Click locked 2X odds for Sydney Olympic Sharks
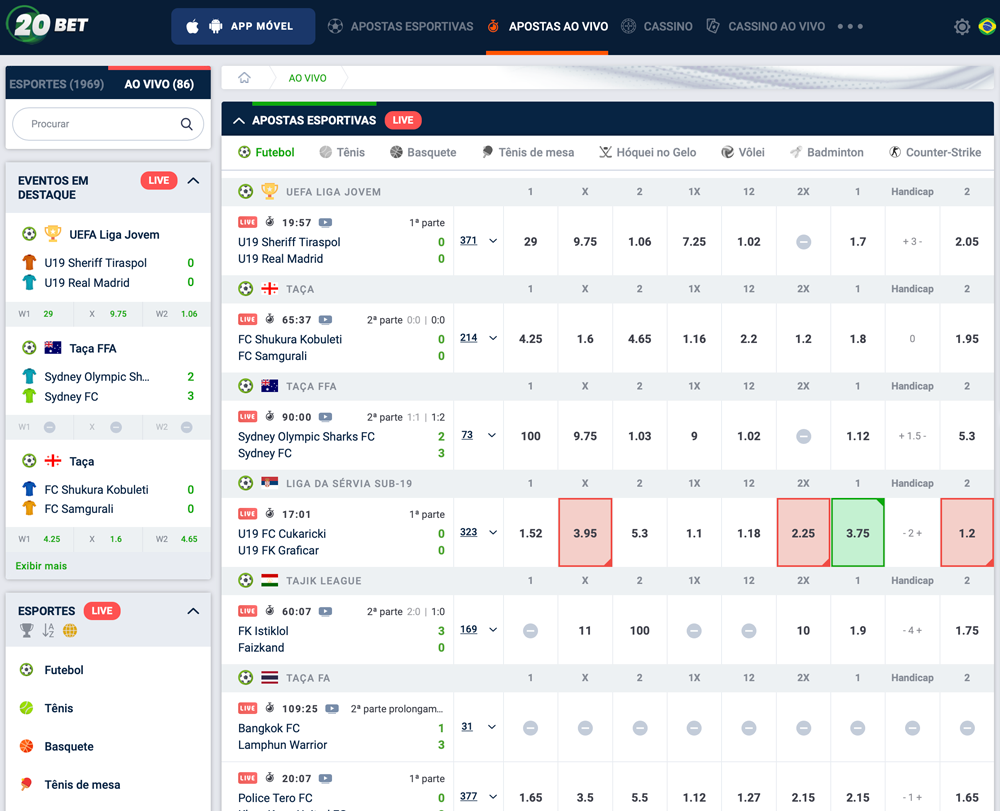Screen dimensions: 1000x811 (x=804, y=436)
